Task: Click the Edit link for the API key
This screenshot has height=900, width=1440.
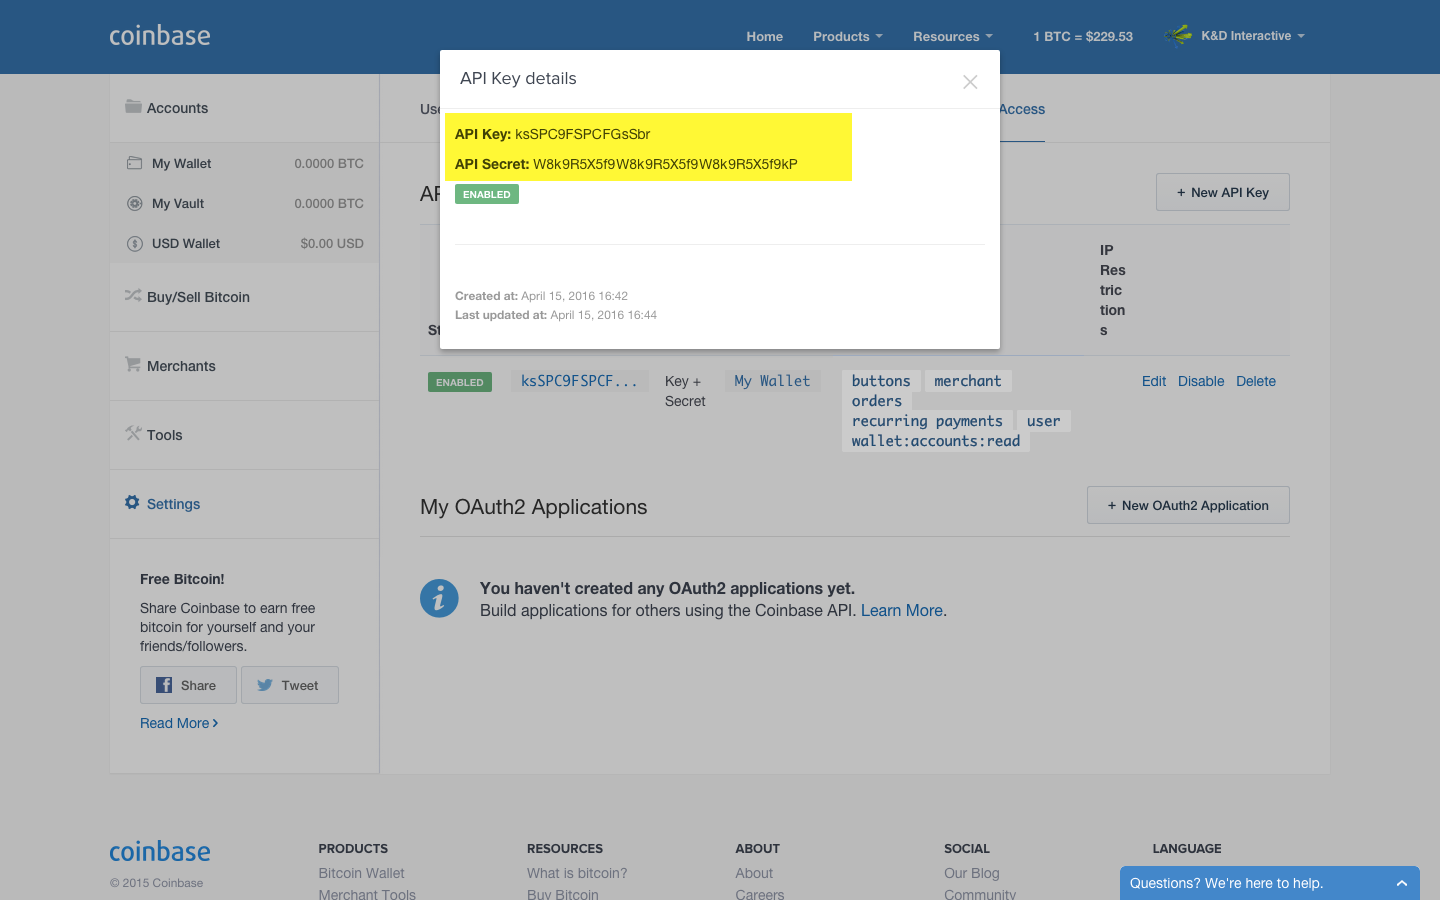Action: coord(1154,381)
